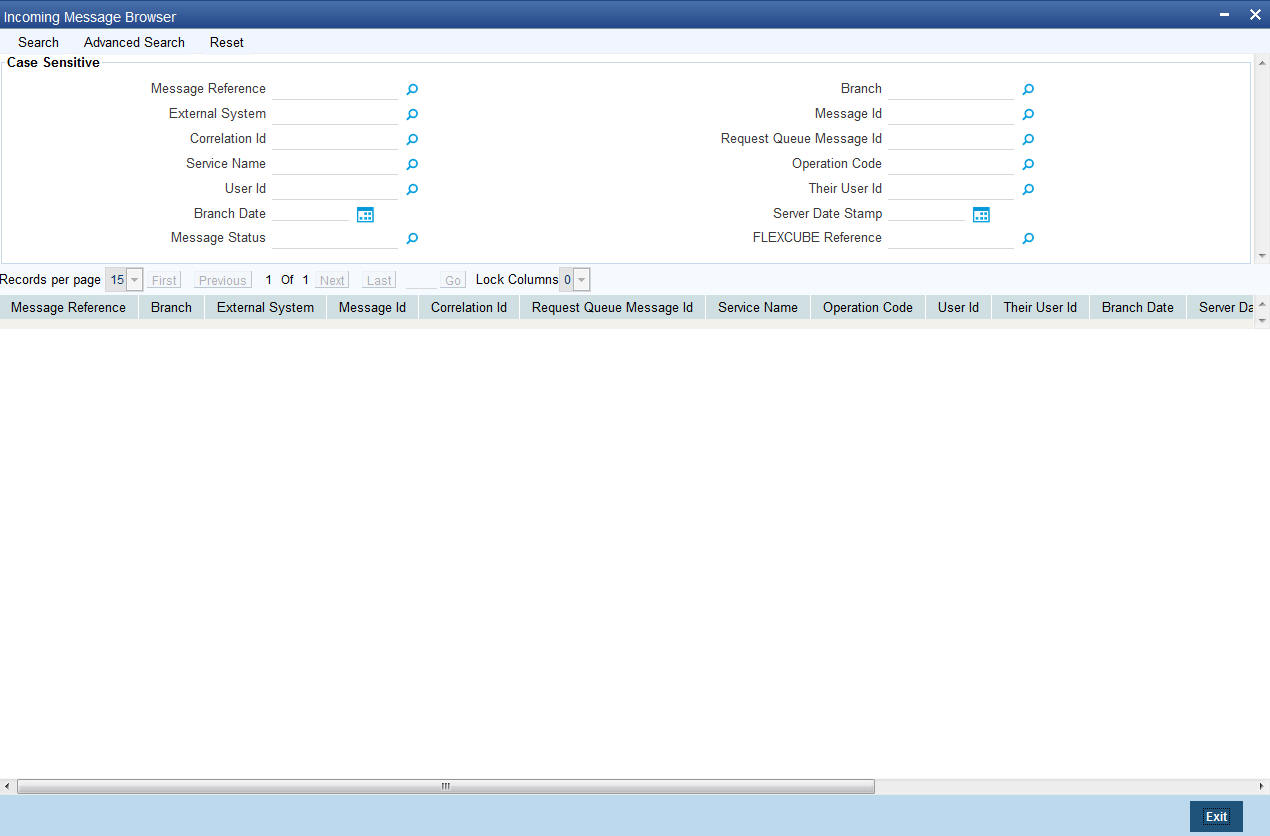Image resolution: width=1270 pixels, height=836 pixels.
Task: Open lookup for Message Status field
Action: click(x=412, y=239)
